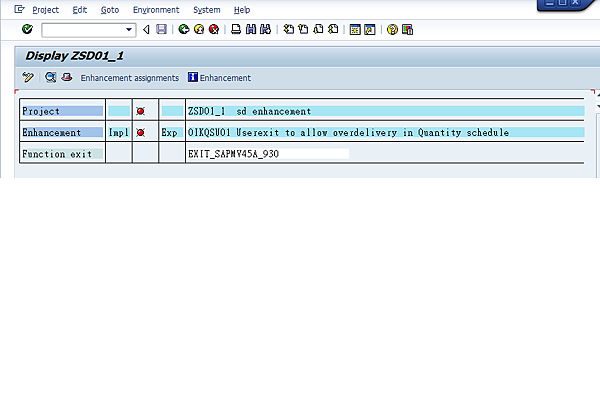Go to Next Page icon
Viewport: 600px width, 411px height.
tap(318, 29)
